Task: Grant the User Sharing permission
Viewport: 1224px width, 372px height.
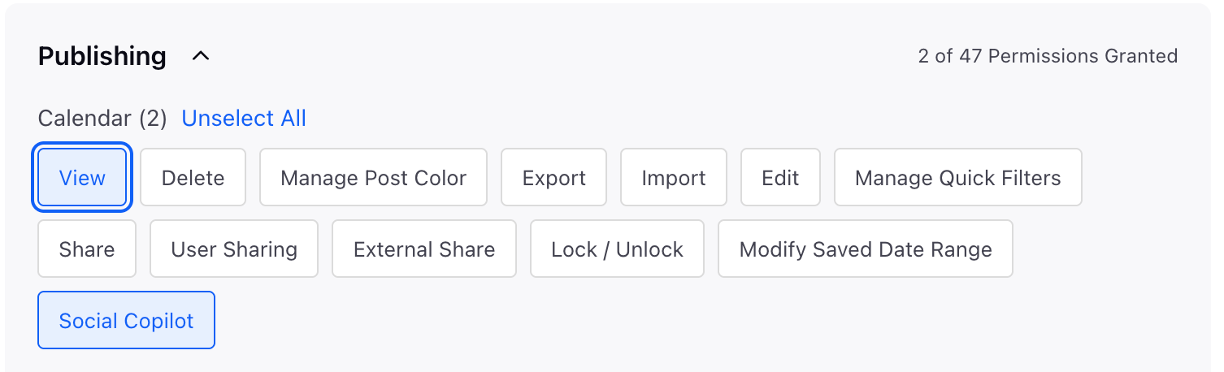Action: pyautogui.click(x=234, y=249)
